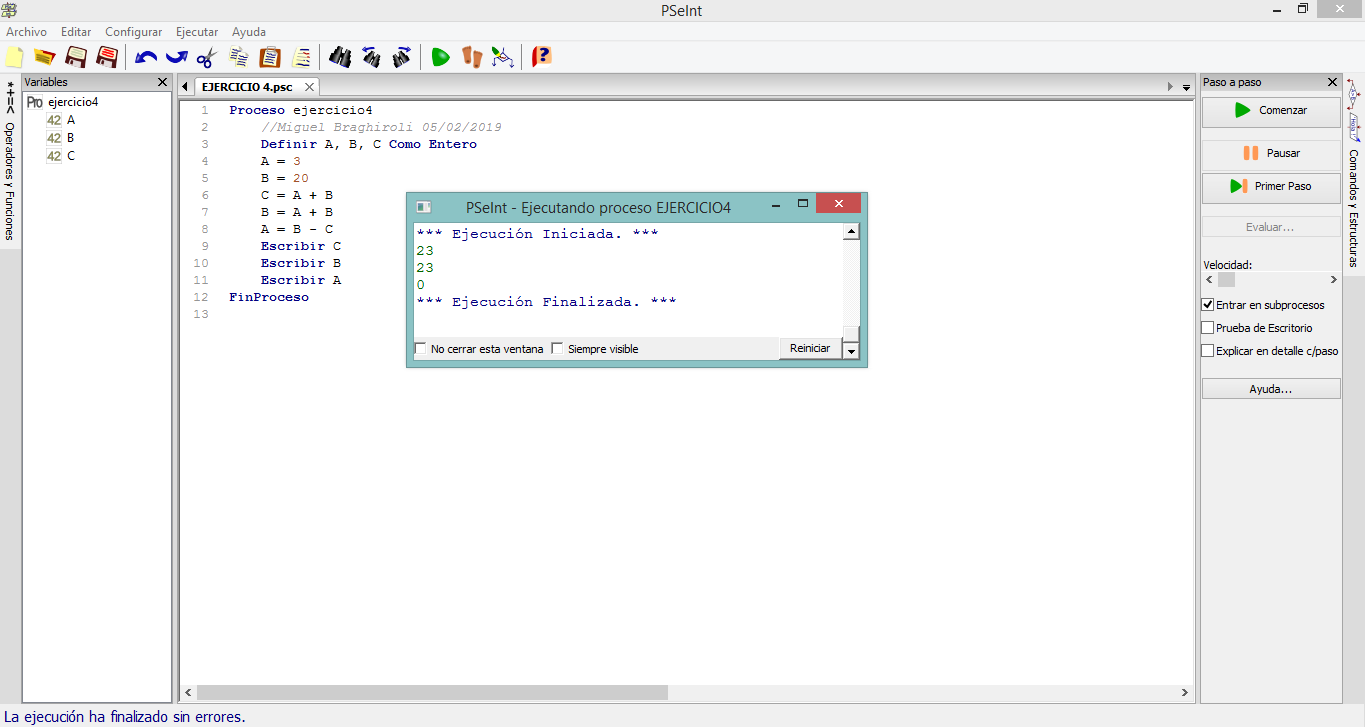Disable Entrar en subprocesos
1365x727 pixels.
coord(1206,306)
